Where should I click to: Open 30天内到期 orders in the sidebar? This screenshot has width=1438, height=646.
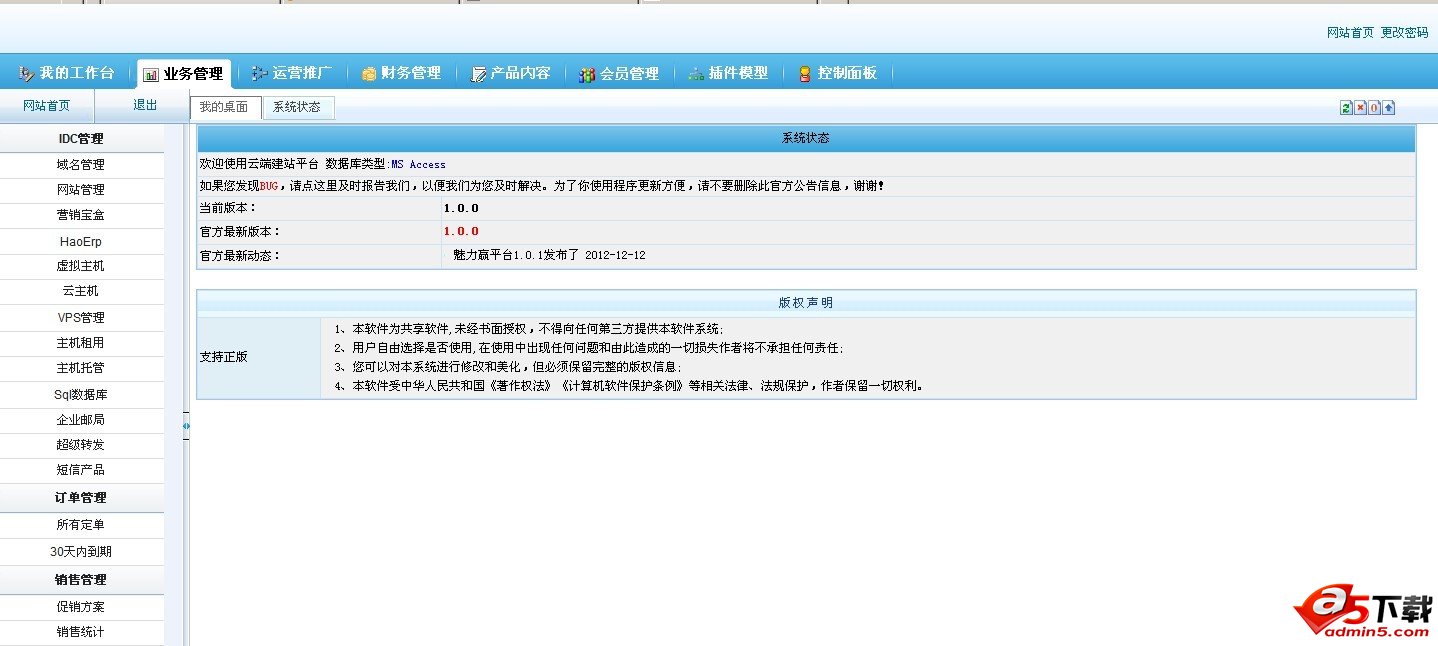pyautogui.click(x=81, y=552)
